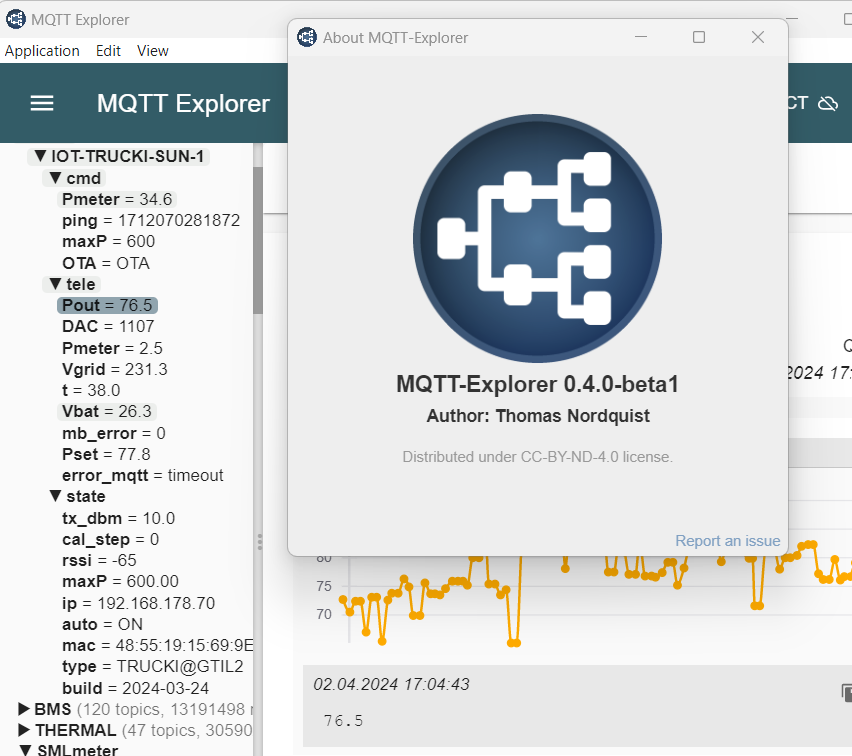The height and width of the screenshot is (756, 852).
Task: Click the Author: Thomas Nordquist text
Action: (538, 416)
